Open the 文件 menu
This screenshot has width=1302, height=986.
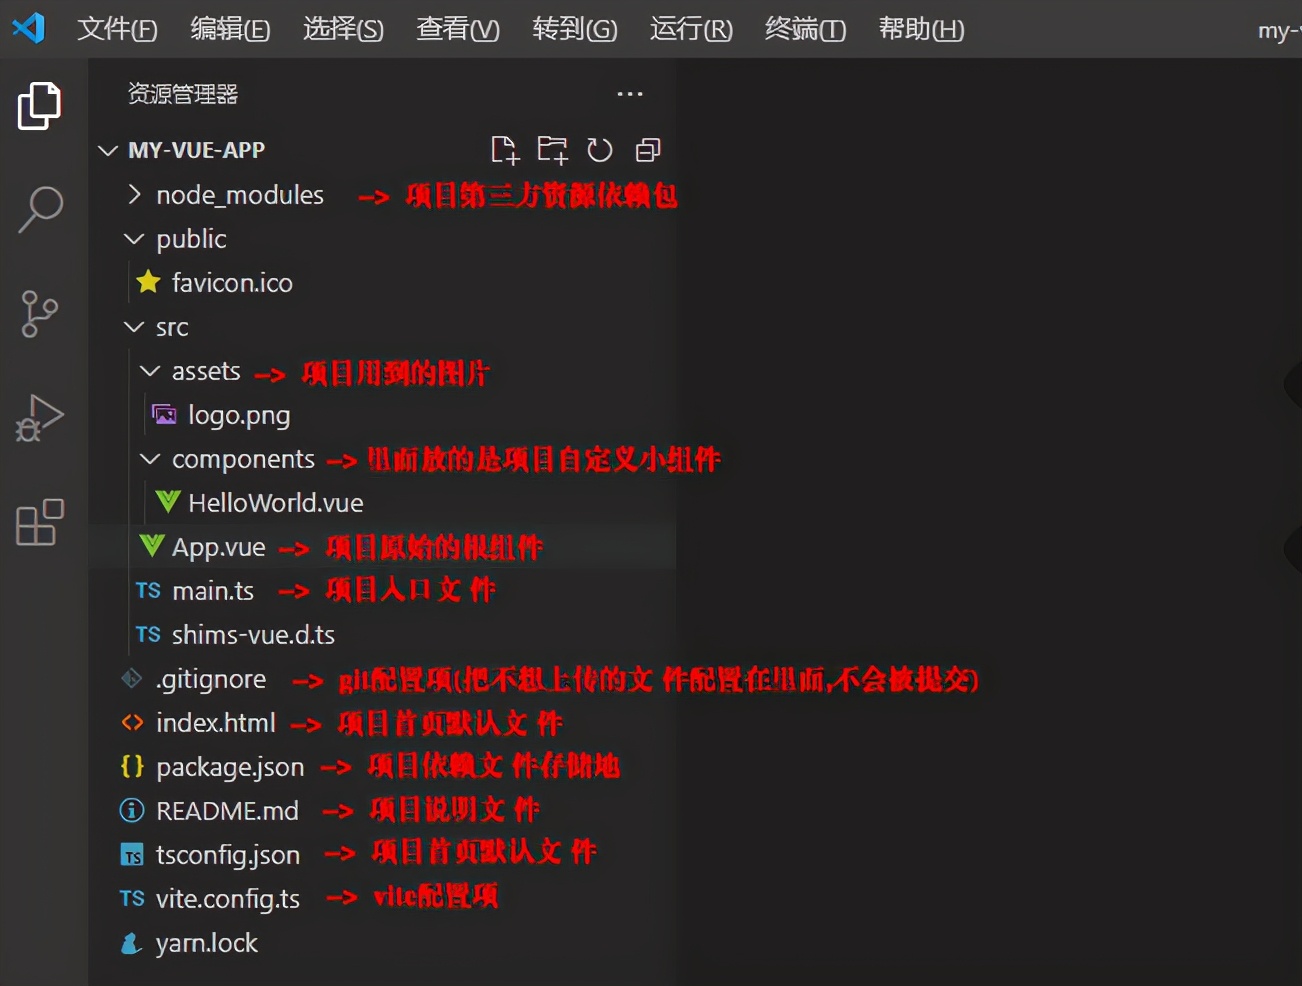point(117,29)
